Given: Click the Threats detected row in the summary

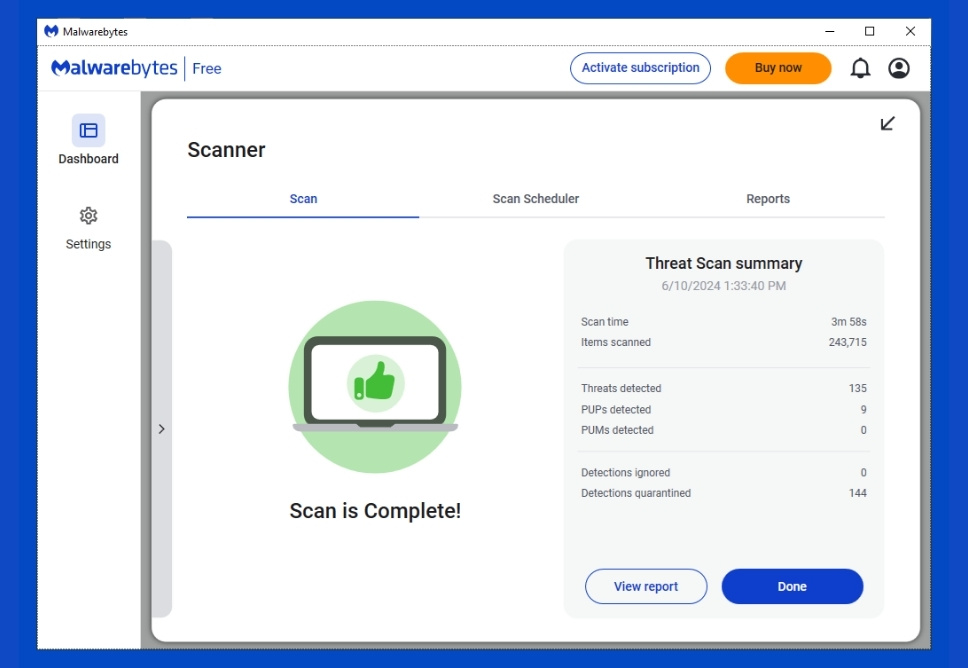Looking at the screenshot, I should pos(723,388).
